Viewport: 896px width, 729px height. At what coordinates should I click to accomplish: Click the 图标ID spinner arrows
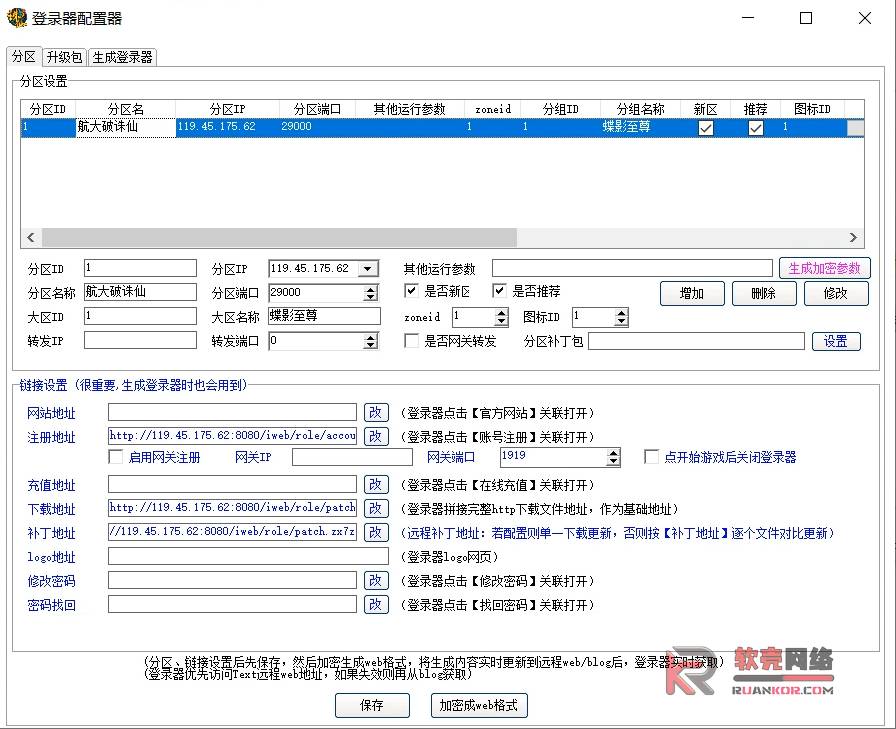[x=621, y=317]
